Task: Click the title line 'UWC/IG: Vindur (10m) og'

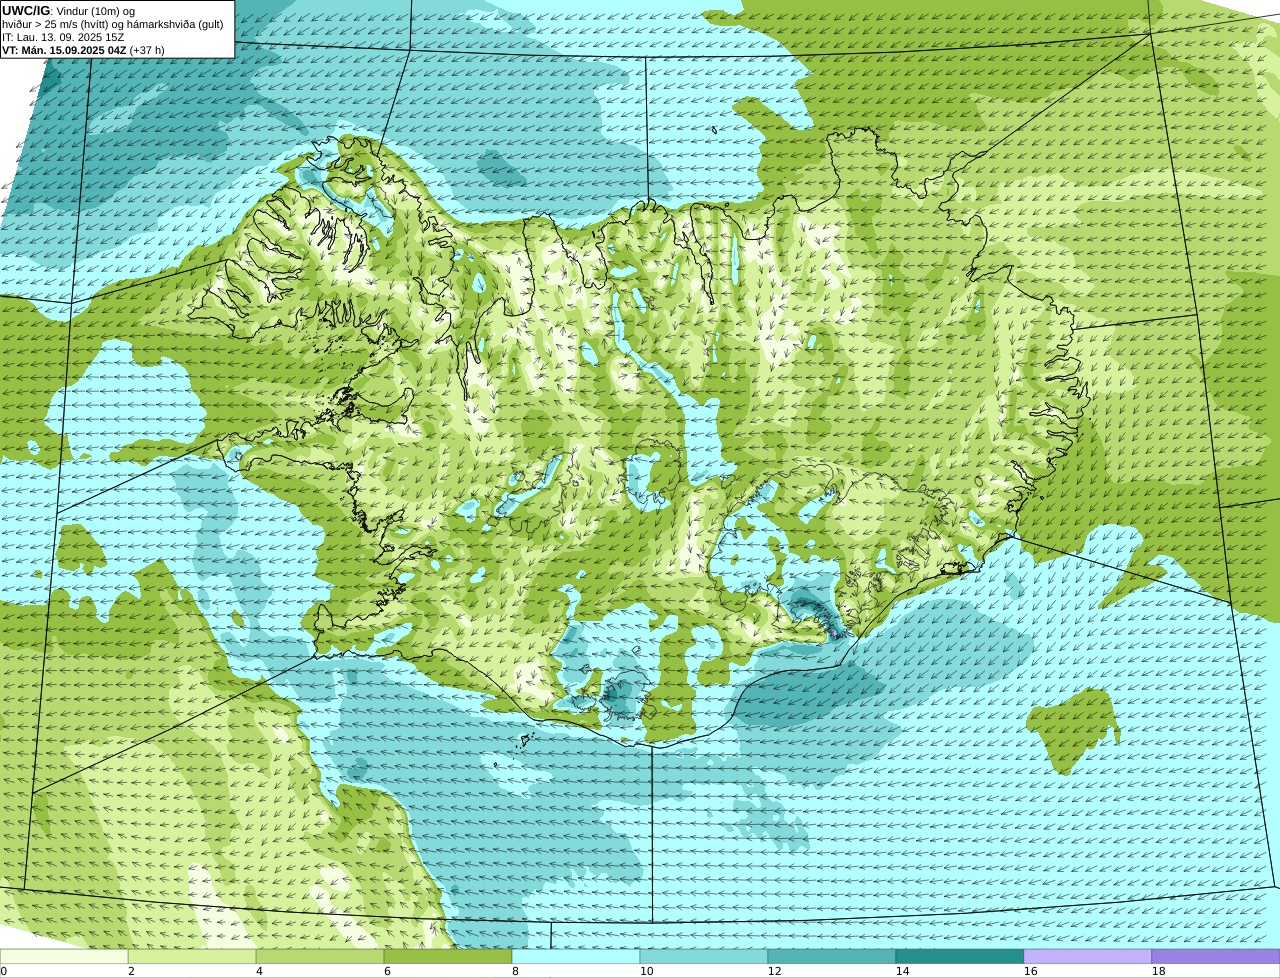Action: click(x=68, y=10)
